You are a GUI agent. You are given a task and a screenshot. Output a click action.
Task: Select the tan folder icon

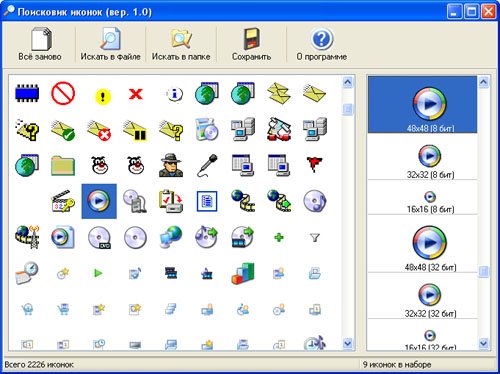63,165
